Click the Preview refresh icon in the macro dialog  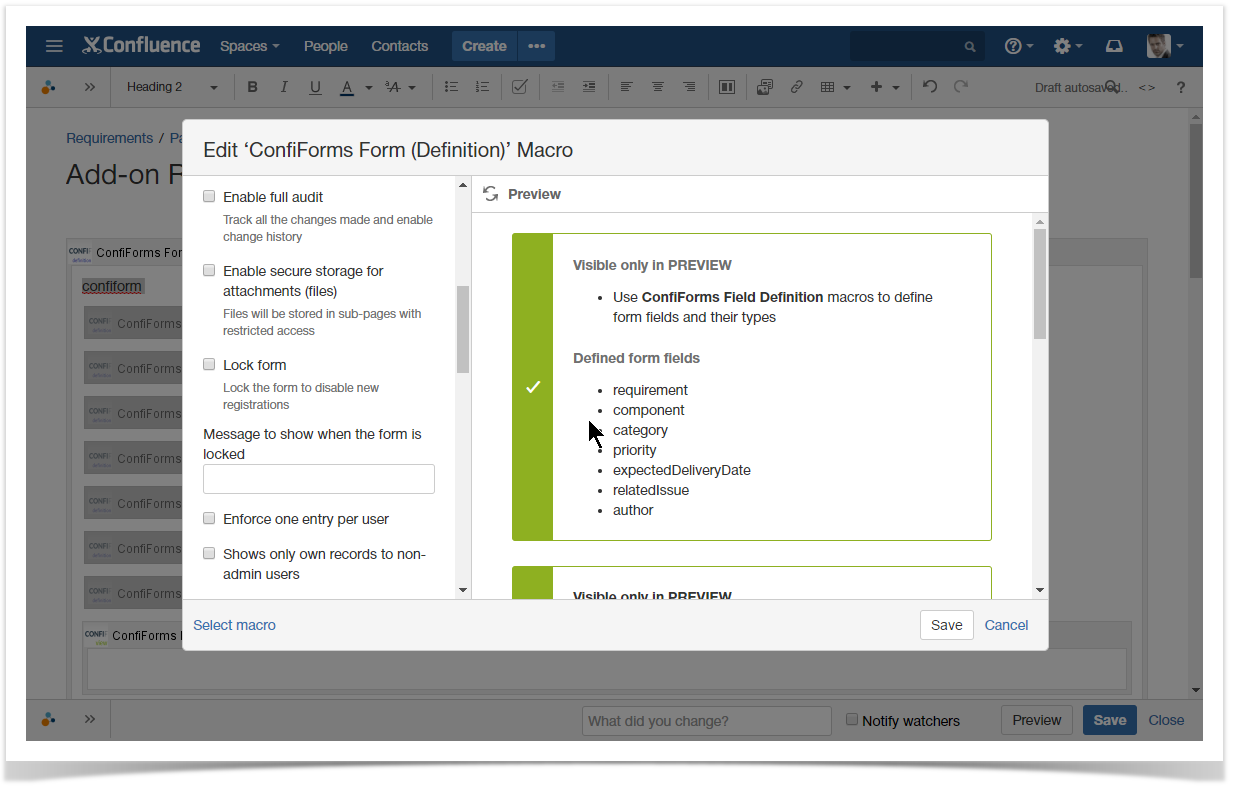pyautogui.click(x=489, y=193)
